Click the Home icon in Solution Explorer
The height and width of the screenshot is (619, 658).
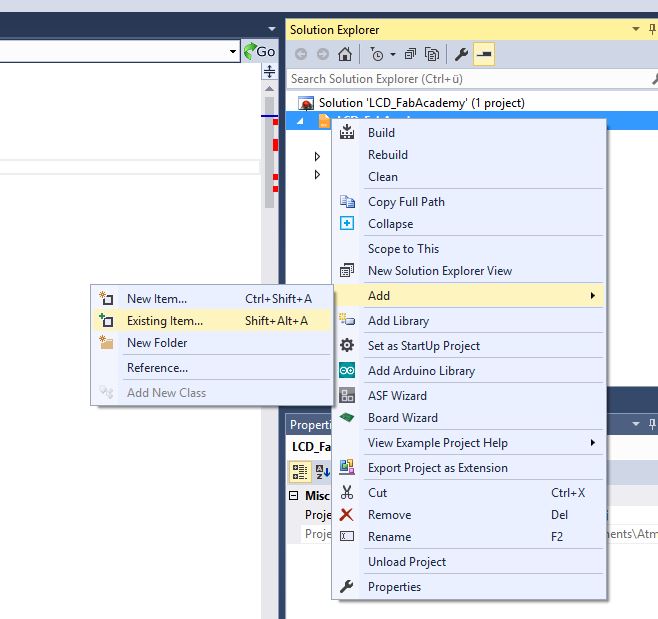[344, 54]
